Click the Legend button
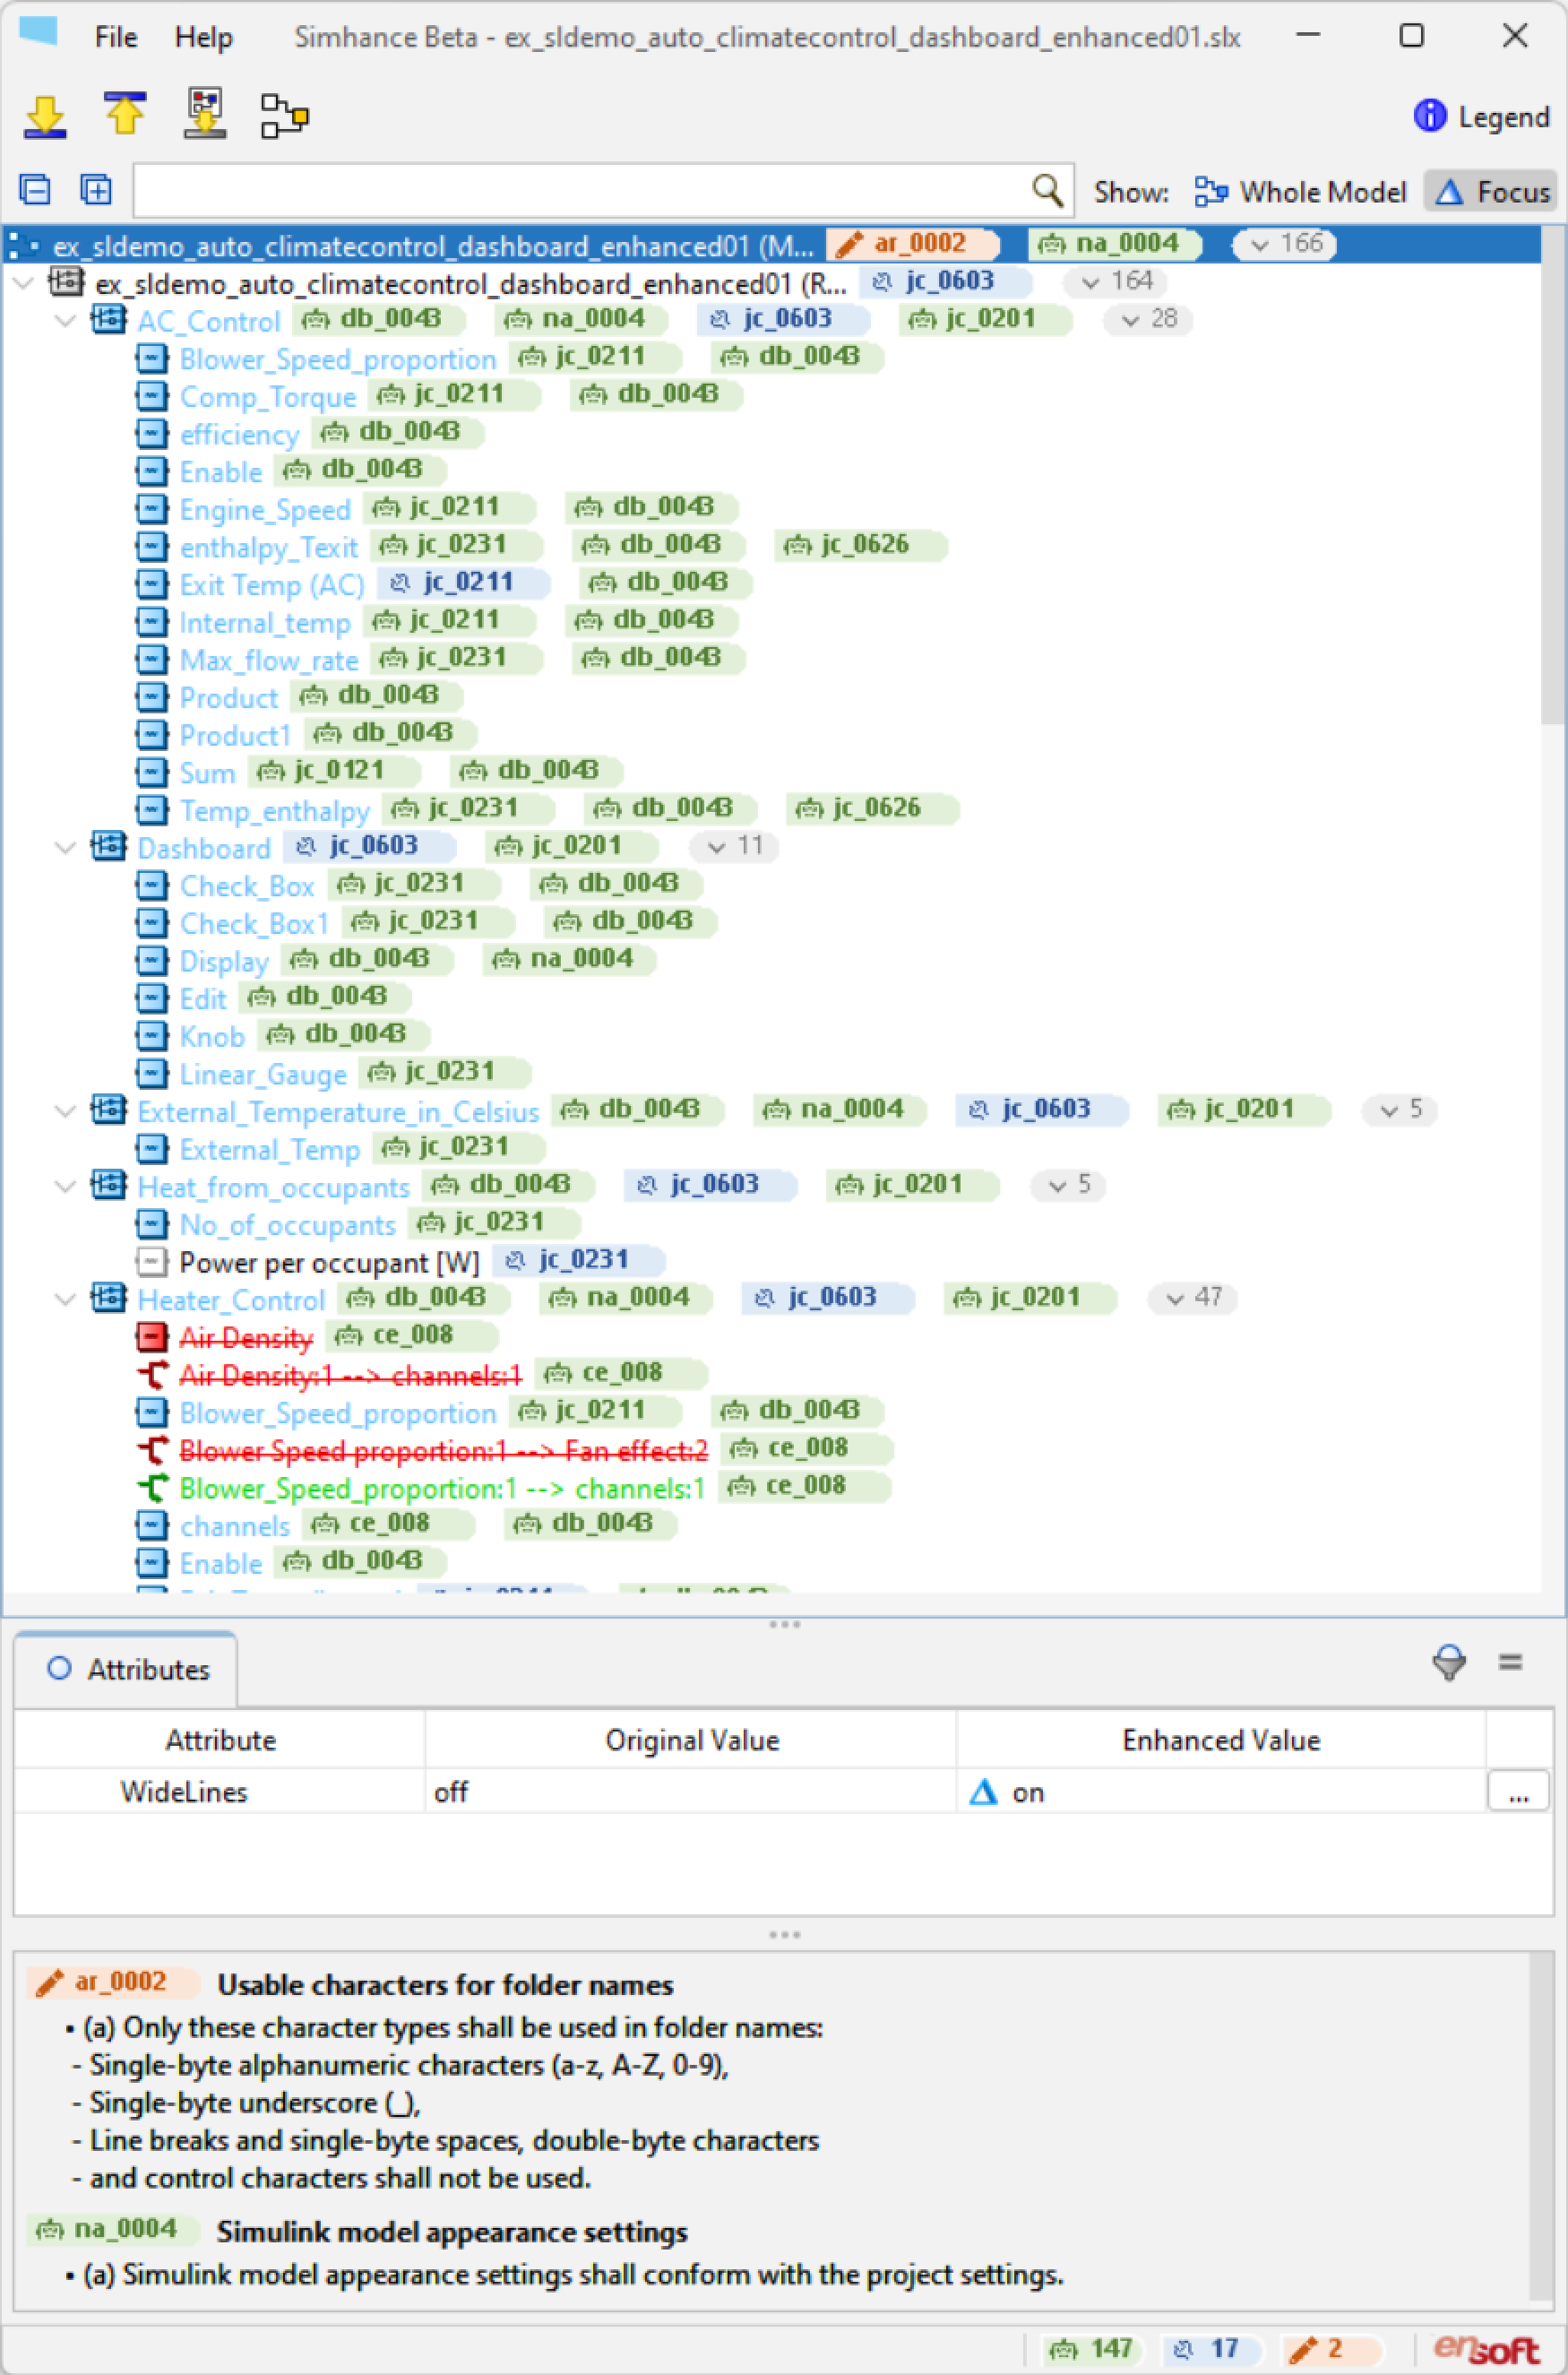The height and width of the screenshot is (2375, 1568). [1481, 117]
